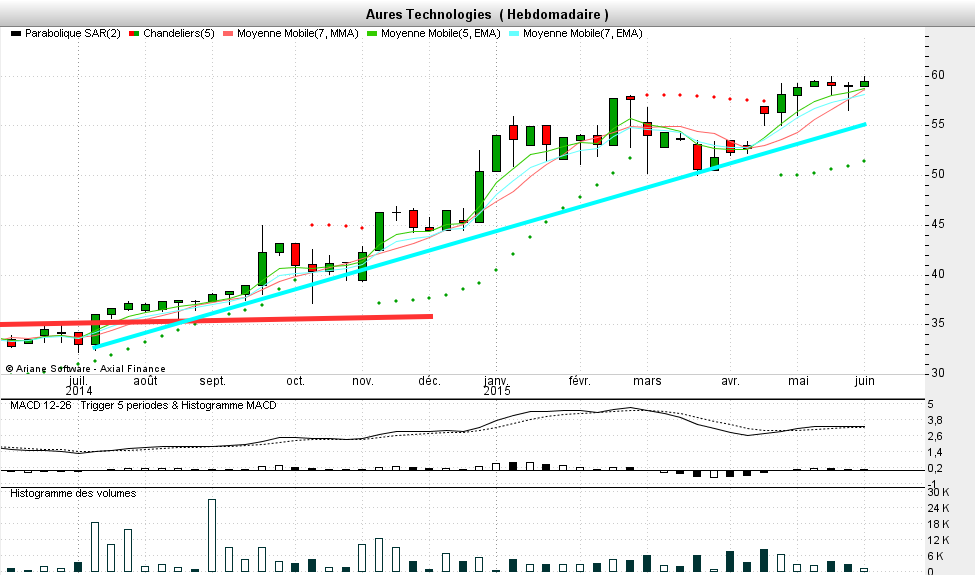Click the 6 K volume scale label

[x=936, y=556]
